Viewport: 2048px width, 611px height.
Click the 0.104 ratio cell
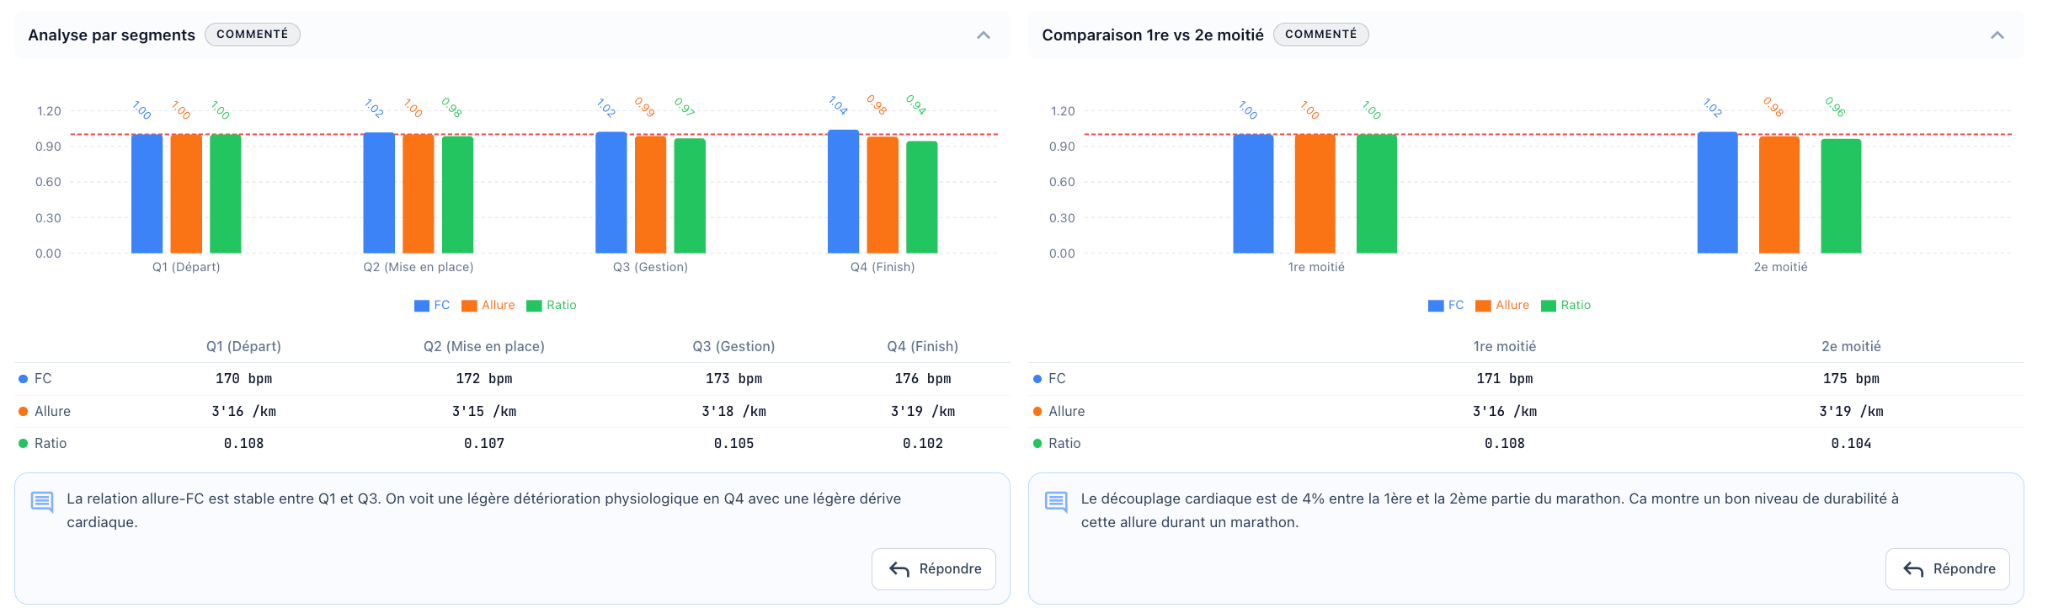click(x=1851, y=443)
